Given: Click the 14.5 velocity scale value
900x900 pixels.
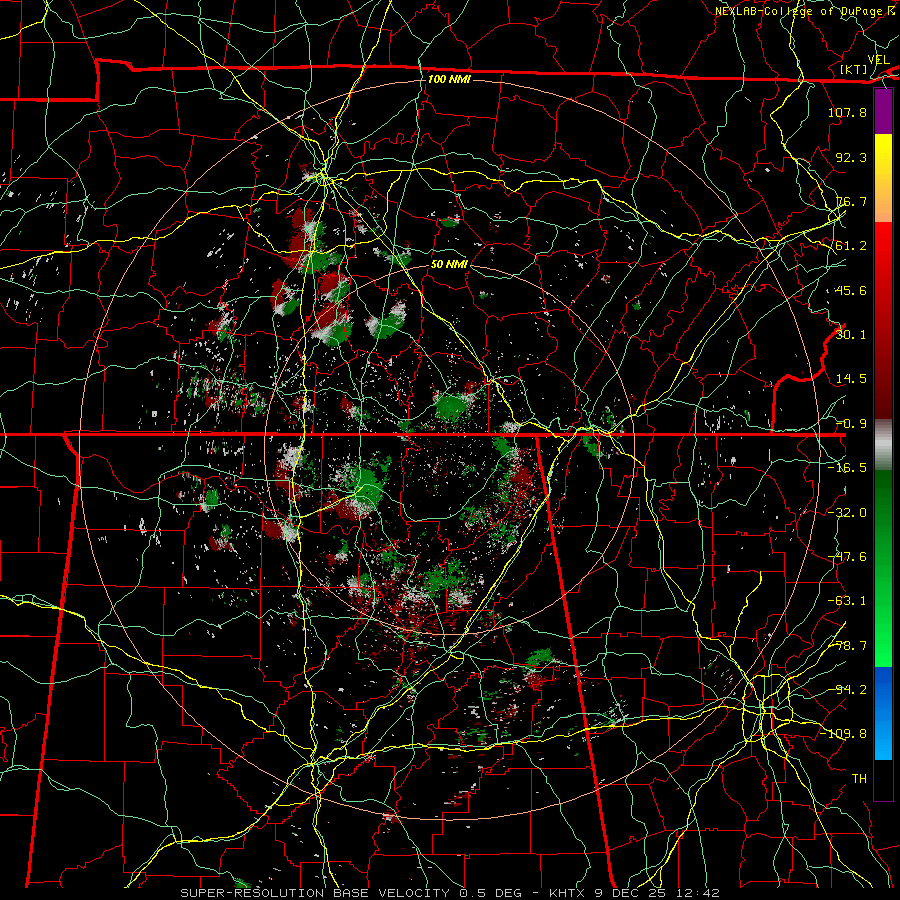Looking at the screenshot, I should point(851,379).
